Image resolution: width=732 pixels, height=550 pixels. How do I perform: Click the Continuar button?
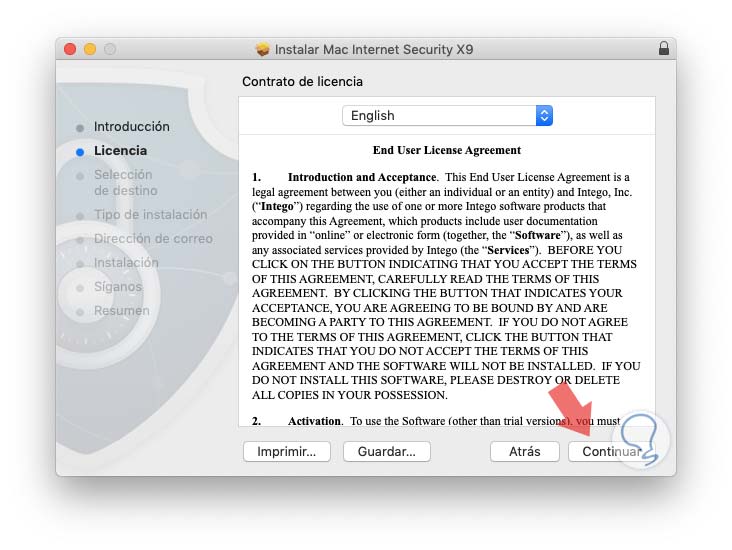pos(611,451)
